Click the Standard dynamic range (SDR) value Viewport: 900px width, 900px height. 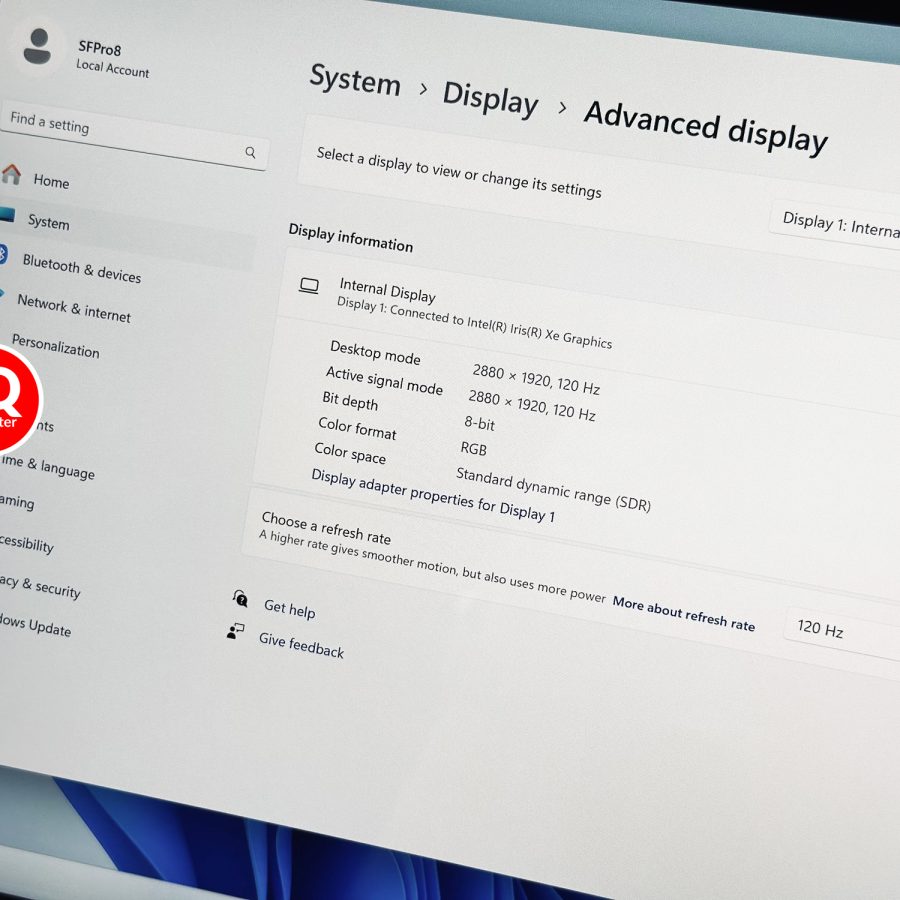pyautogui.click(x=553, y=488)
